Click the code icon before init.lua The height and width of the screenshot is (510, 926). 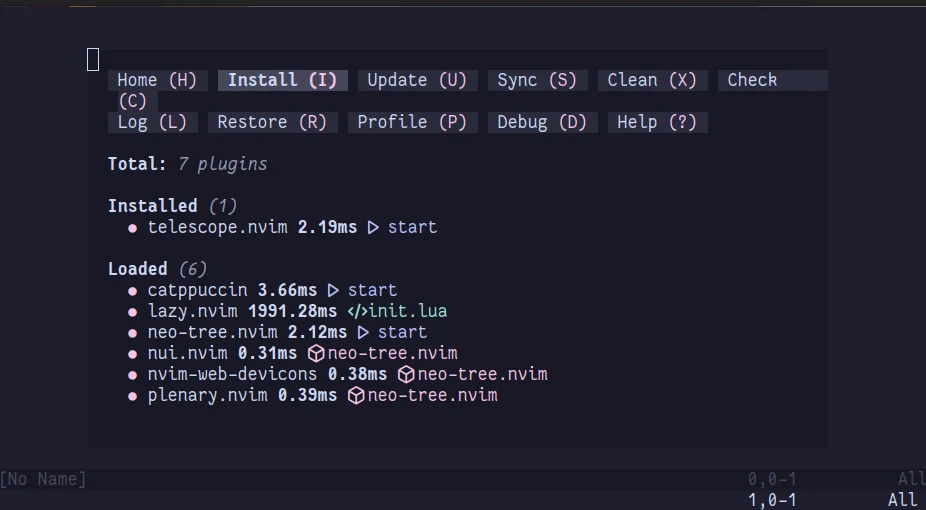[x=357, y=311]
